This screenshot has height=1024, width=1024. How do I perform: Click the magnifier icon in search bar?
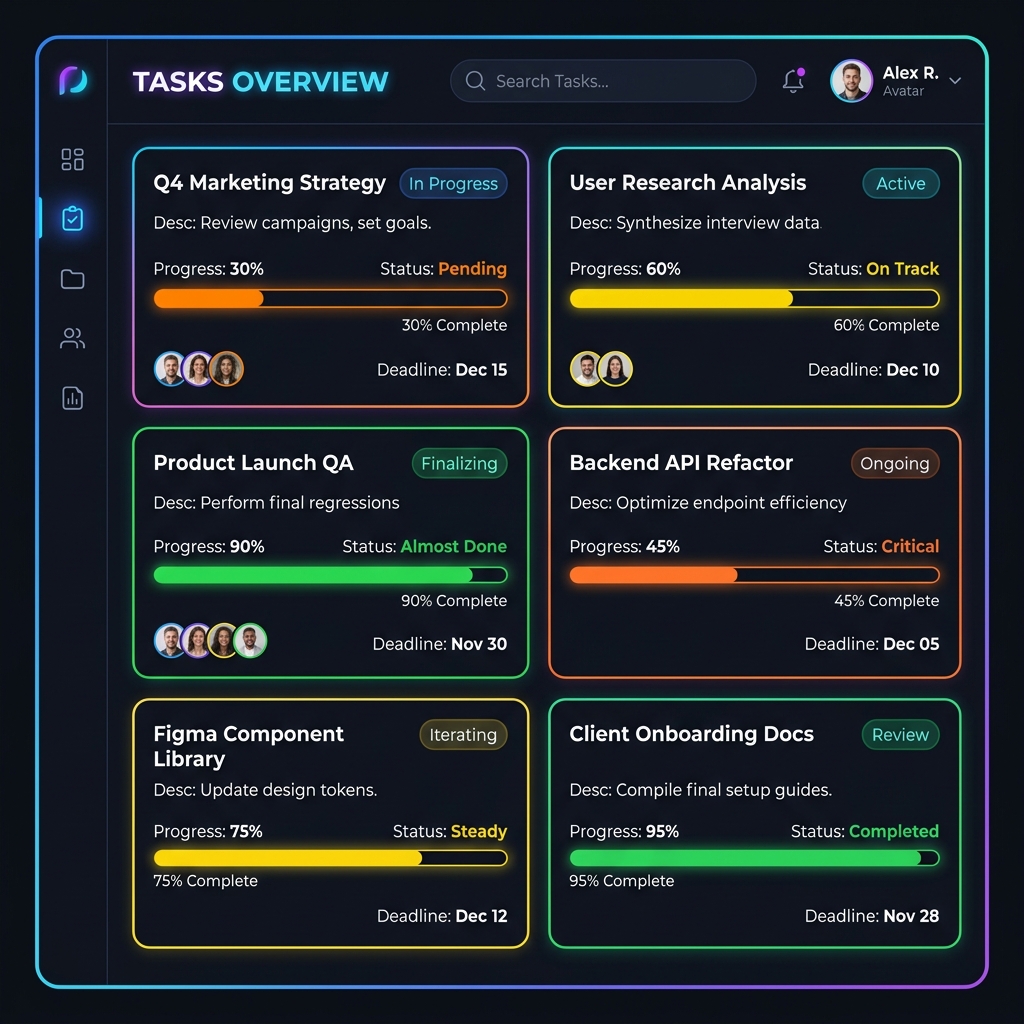pyautogui.click(x=475, y=81)
